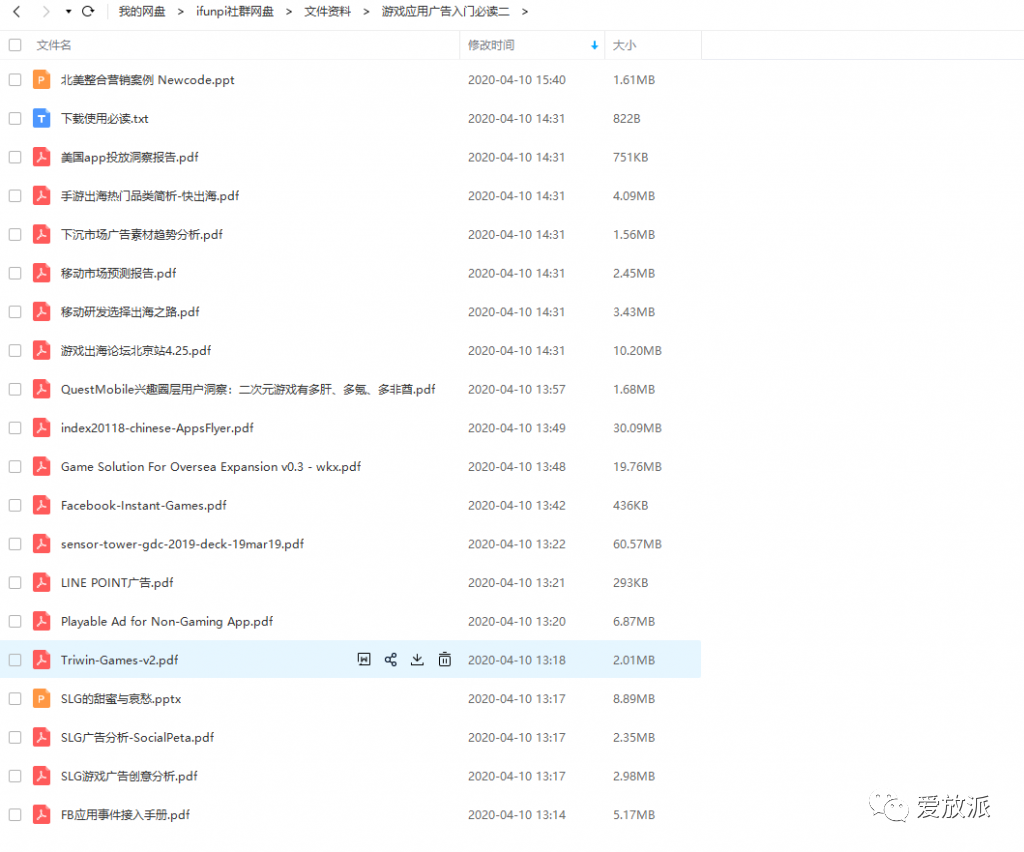Share the Triwin-Games-v2.pdf file
The width and height of the screenshot is (1024, 852).
click(391, 659)
